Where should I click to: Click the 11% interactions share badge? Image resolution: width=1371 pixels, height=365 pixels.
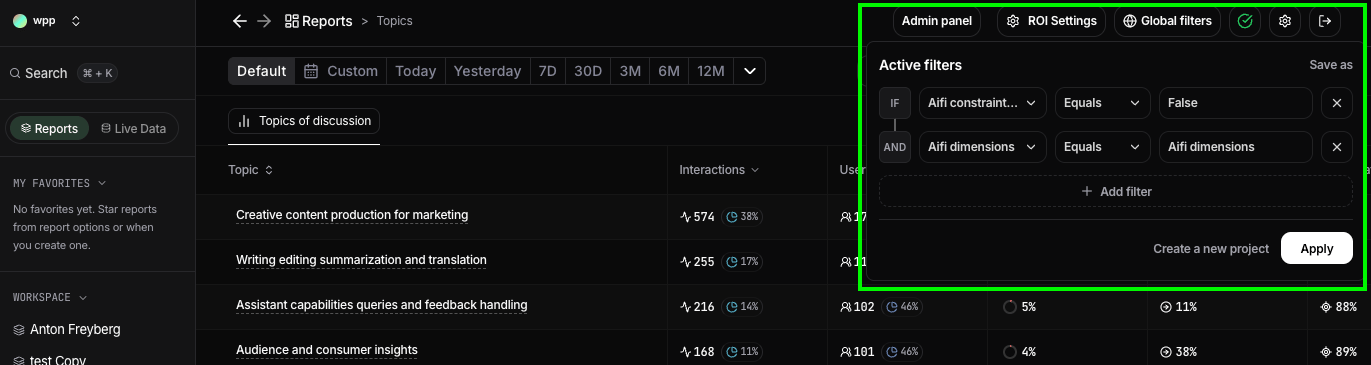coord(742,351)
